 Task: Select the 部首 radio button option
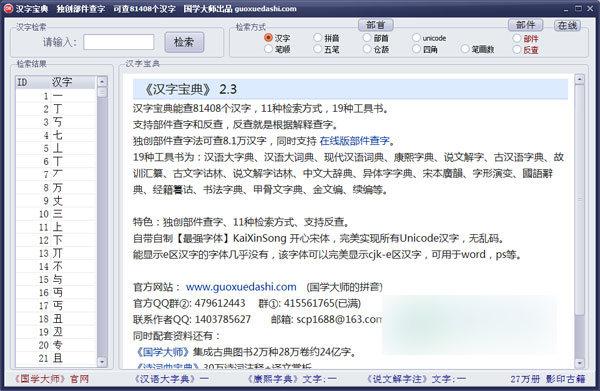(x=367, y=37)
